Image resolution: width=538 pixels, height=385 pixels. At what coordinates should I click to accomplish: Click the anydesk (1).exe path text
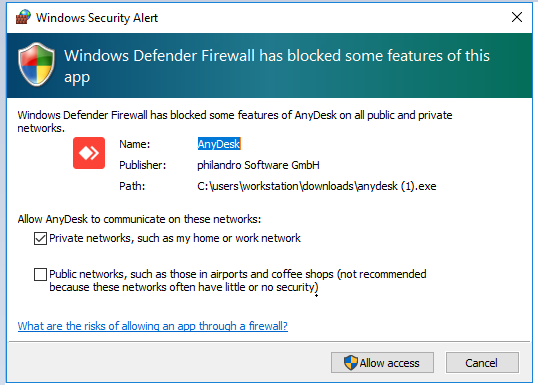click(x=317, y=186)
